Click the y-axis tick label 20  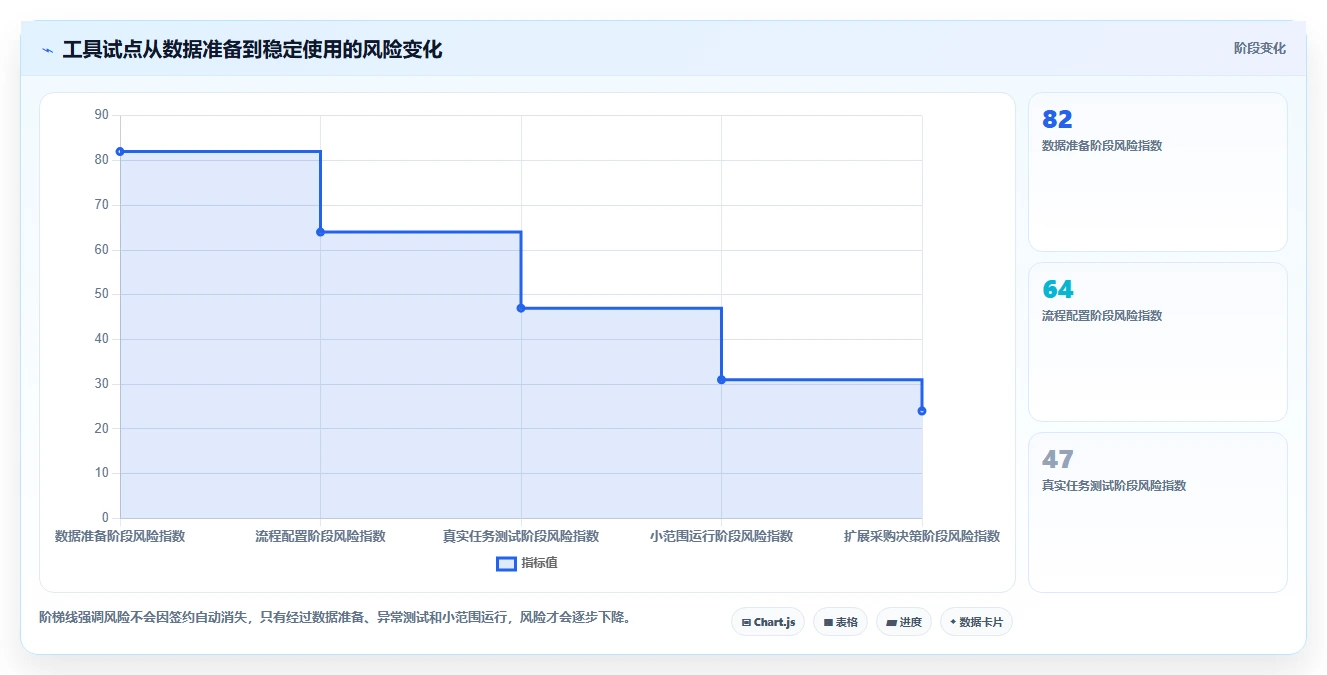(x=101, y=428)
